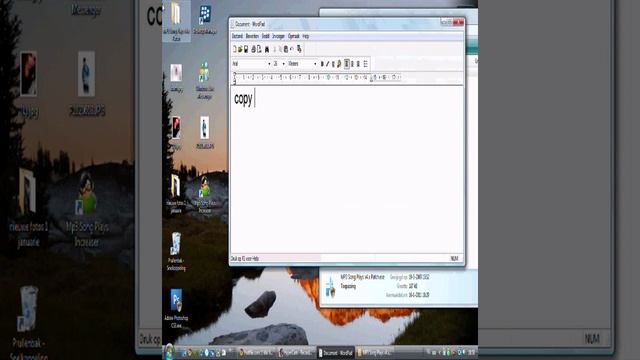The width and height of the screenshot is (640, 360).
Task: Click the WordPad ruler bar
Action: click(318, 77)
